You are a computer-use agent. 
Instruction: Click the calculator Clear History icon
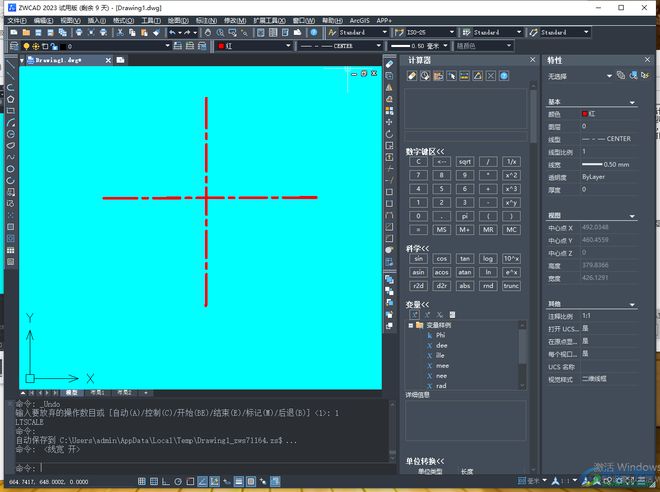pos(425,76)
